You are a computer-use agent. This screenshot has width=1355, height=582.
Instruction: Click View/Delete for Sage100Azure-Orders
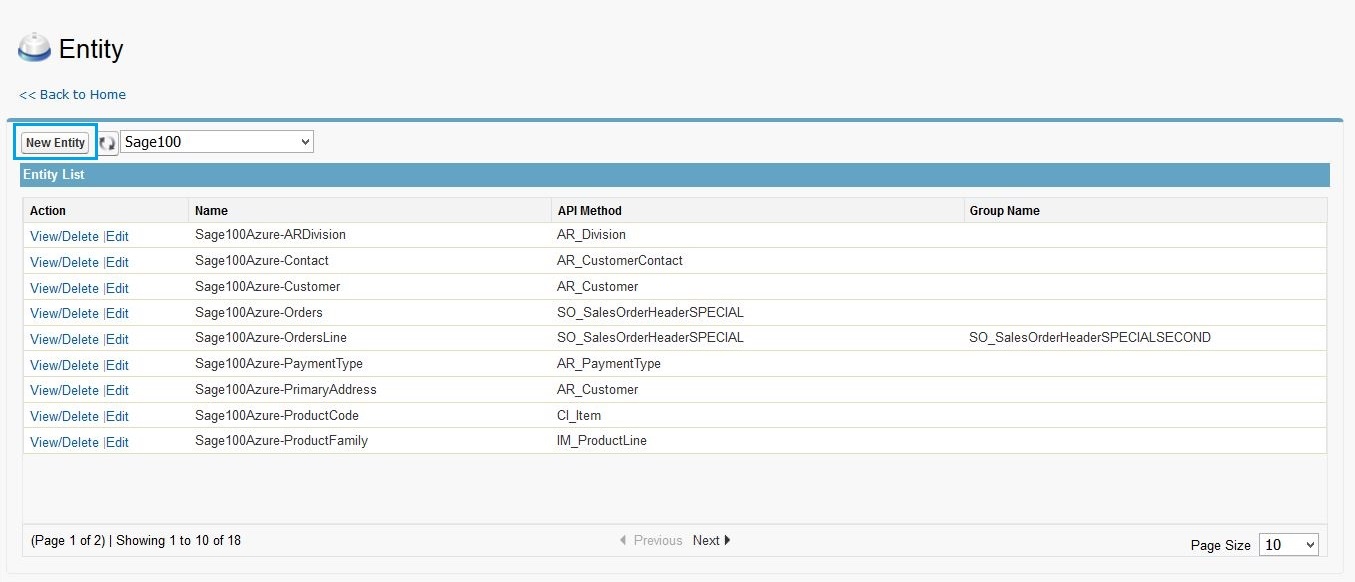point(65,313)
